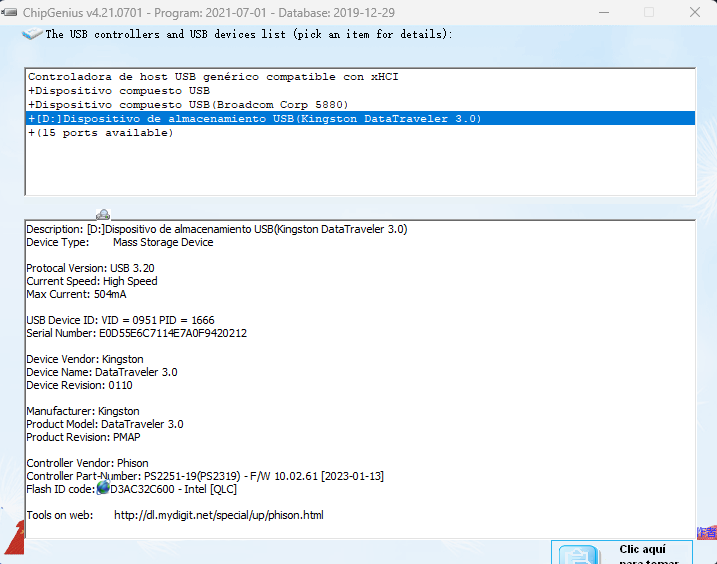The width and height of the screenshot is (717, 564).
Task: Click 'Device Revision: 0110' text
Action: [80, 385]
